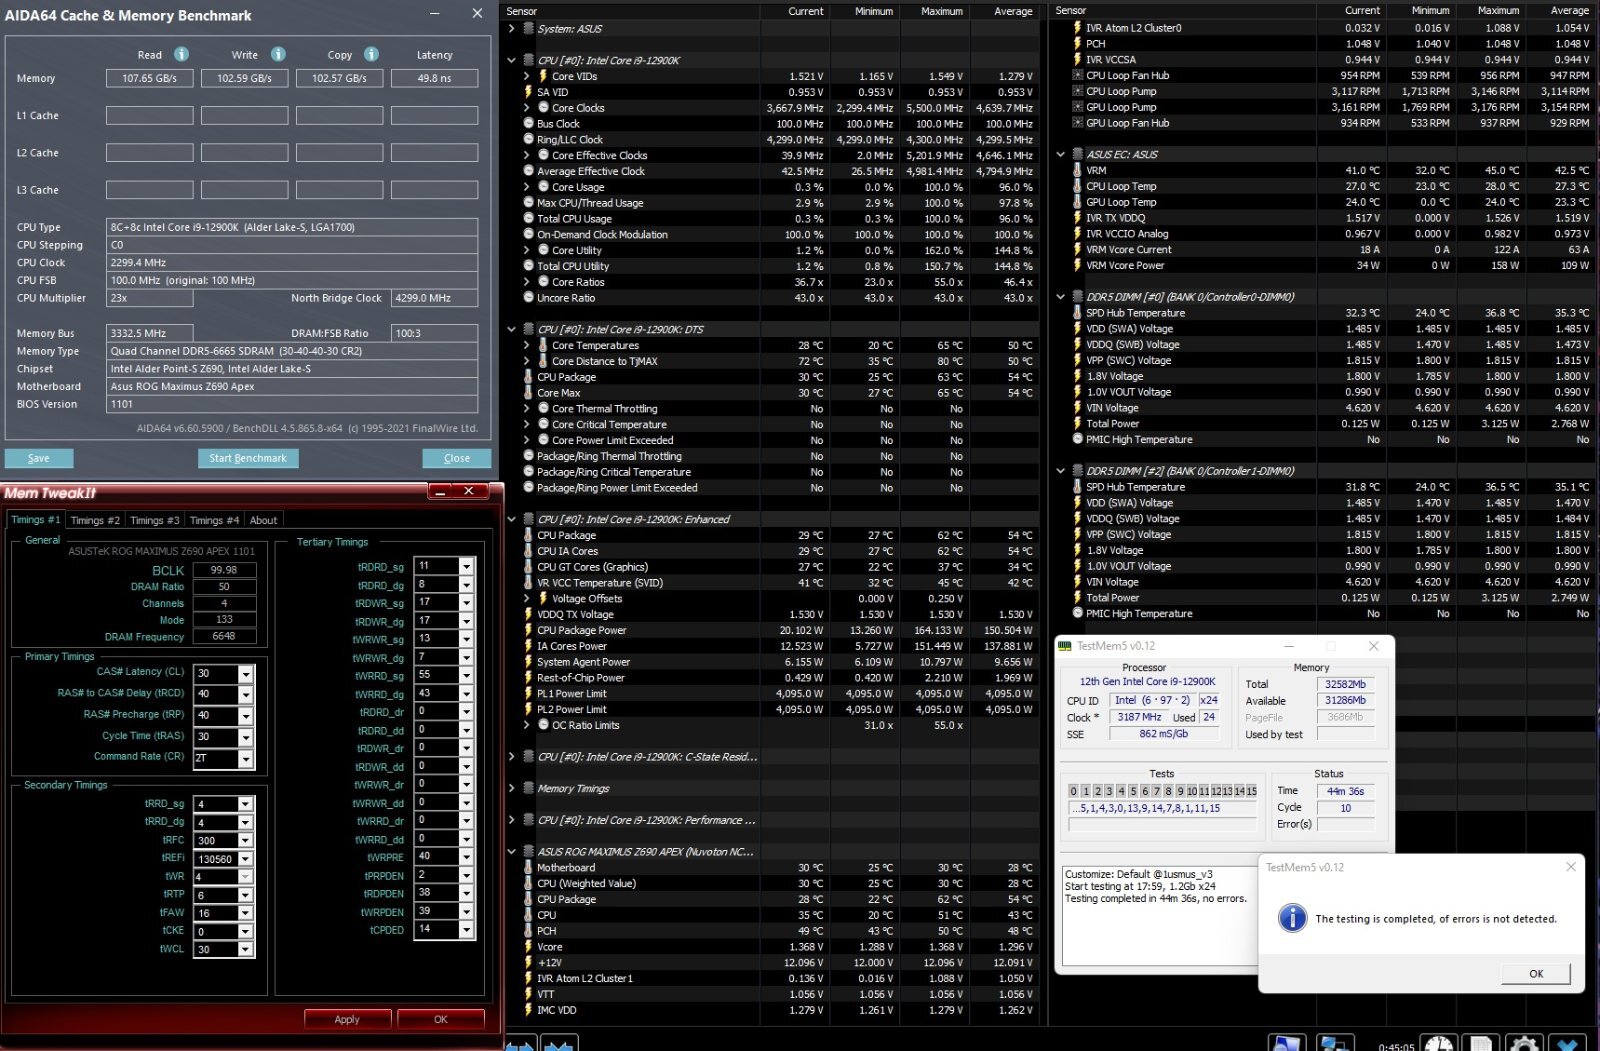Viewport: 1600px width, 1051px height.
Task: Click test number 0 in TestMem5 Tests
Action: pos(1074,791)
